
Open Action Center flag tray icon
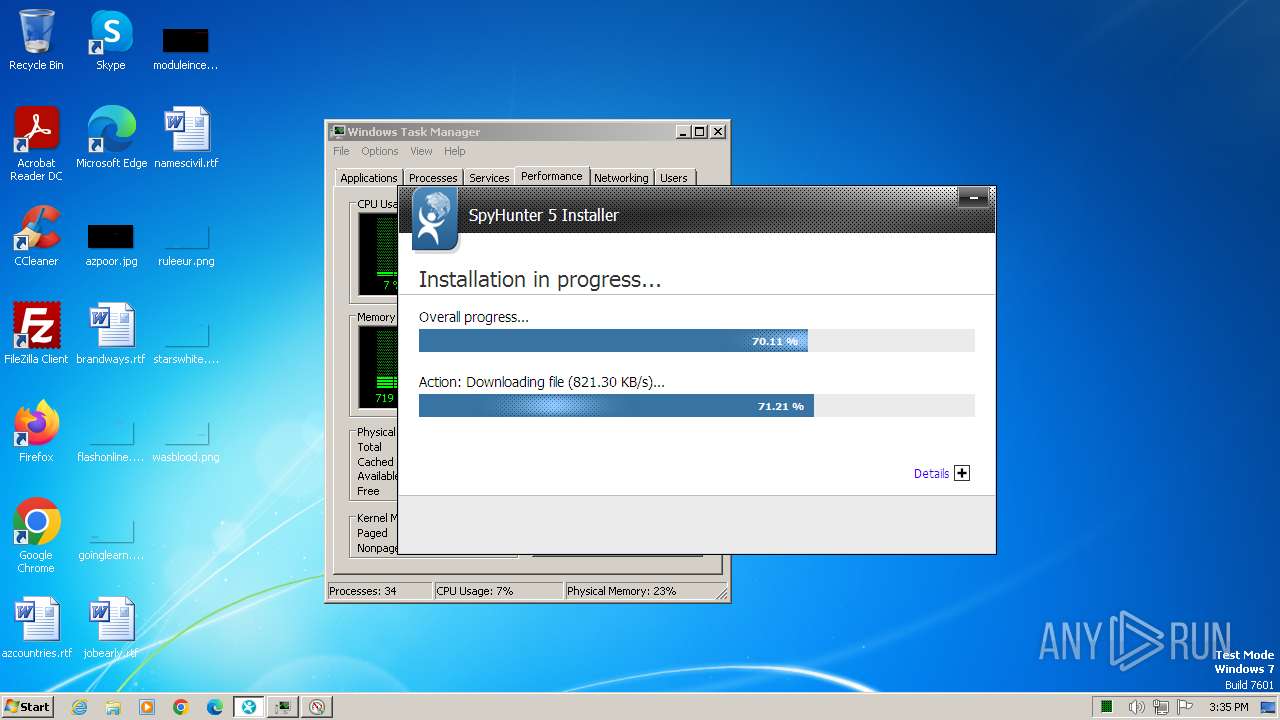coord(1185,707)
